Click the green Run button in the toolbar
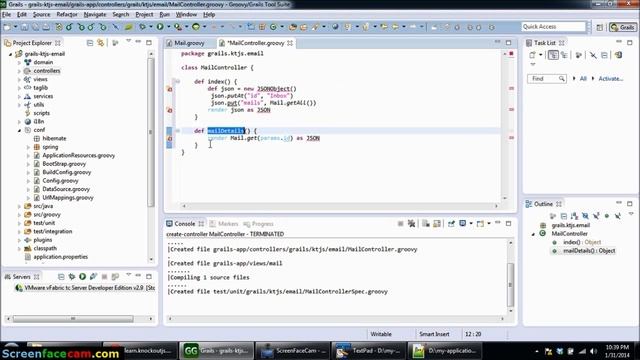The image size is (640, 360). click(160, 27)
